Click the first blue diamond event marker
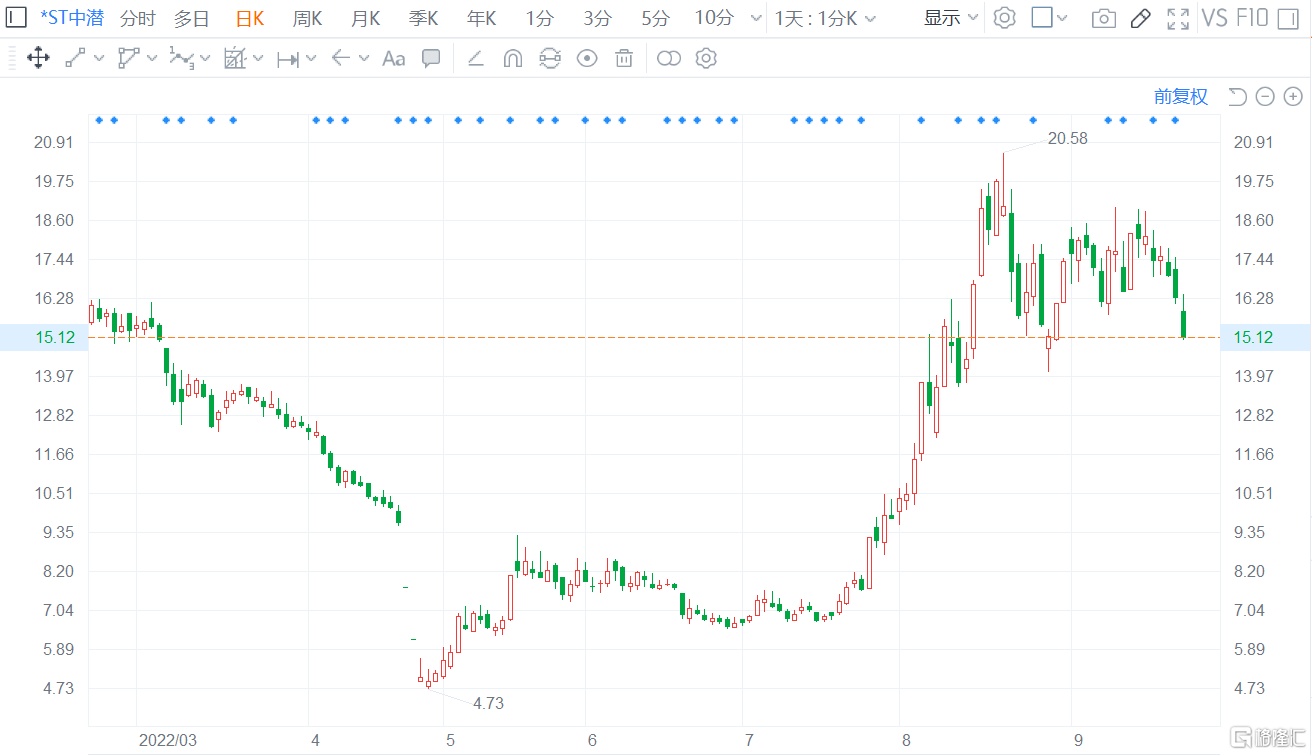This screenshot has height=755, width=1312. point(99,120)
